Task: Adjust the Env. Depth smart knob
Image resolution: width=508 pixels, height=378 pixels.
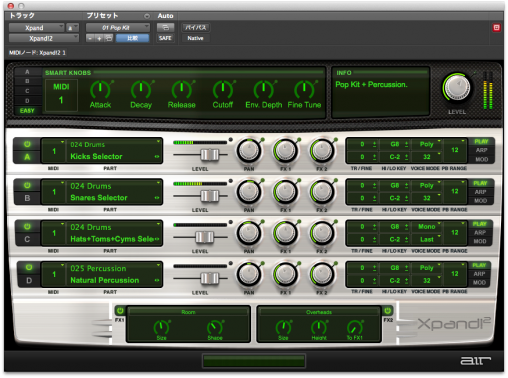Action: (263, 89)
